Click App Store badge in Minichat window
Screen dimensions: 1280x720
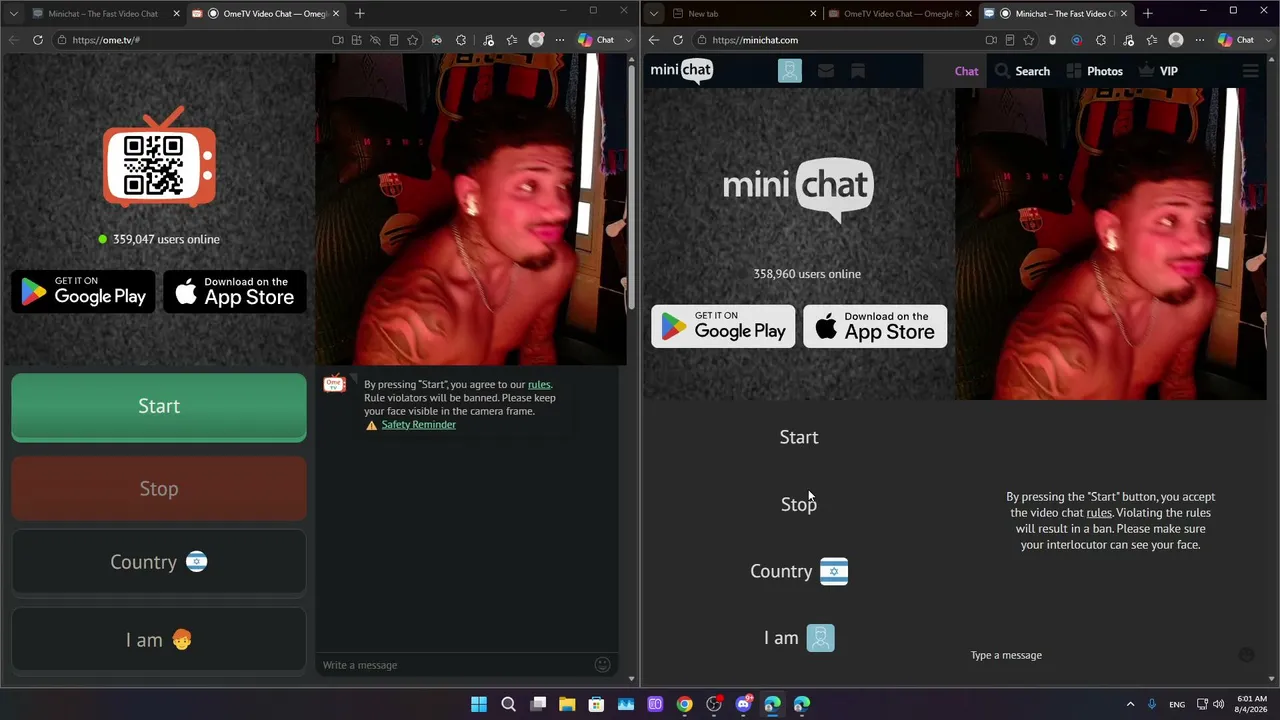[875, 326]
